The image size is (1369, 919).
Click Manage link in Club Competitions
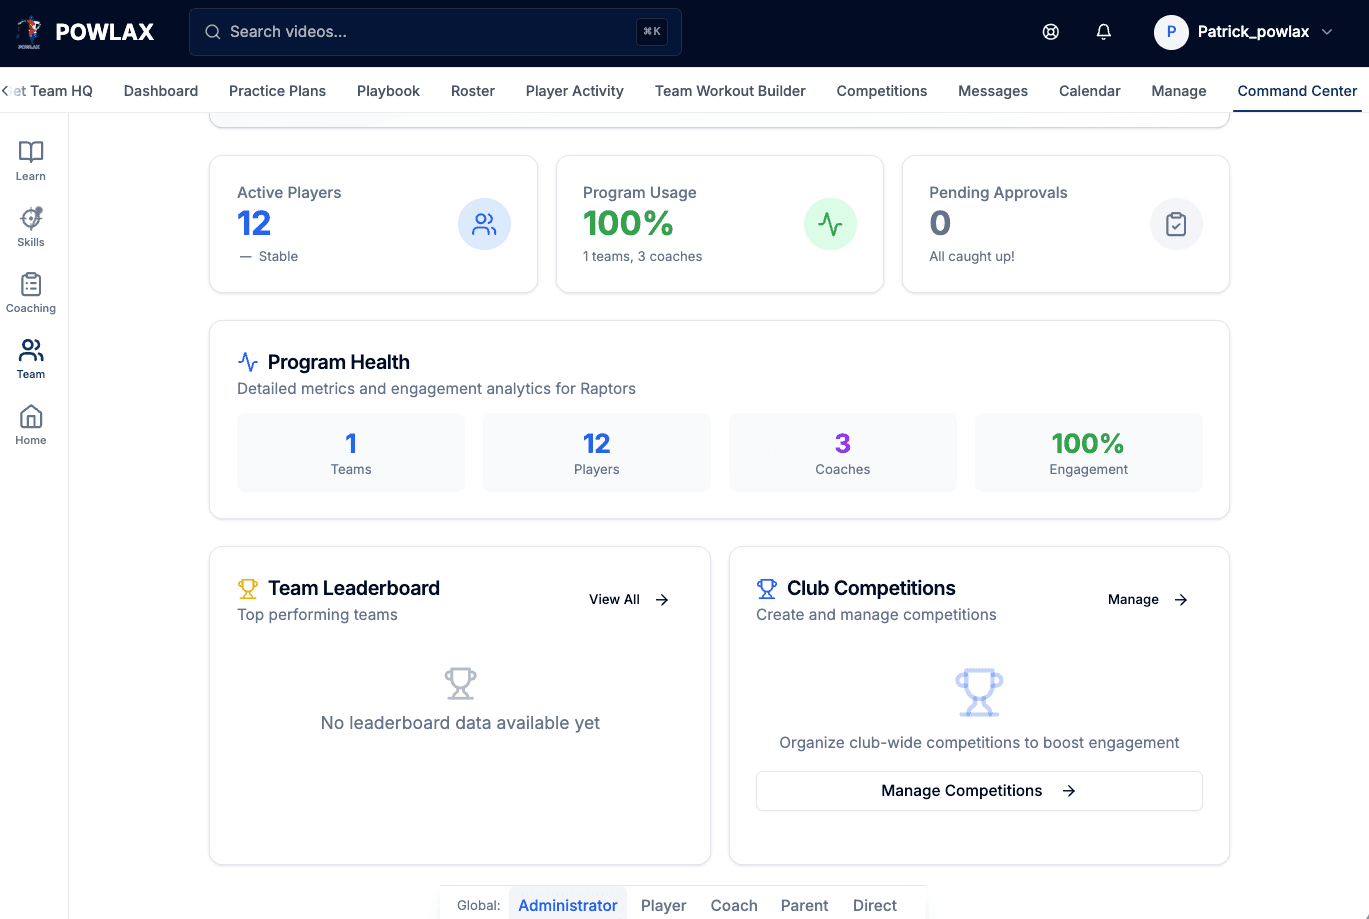point(1148,599)
